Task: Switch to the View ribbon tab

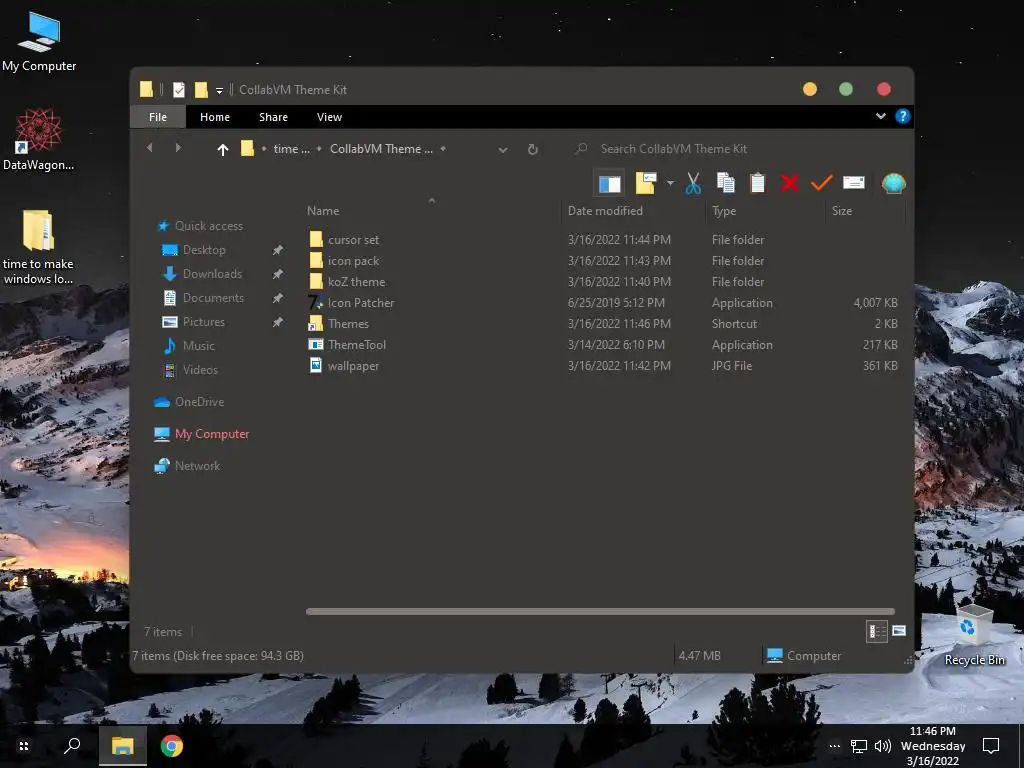Action: pos(329,117)
